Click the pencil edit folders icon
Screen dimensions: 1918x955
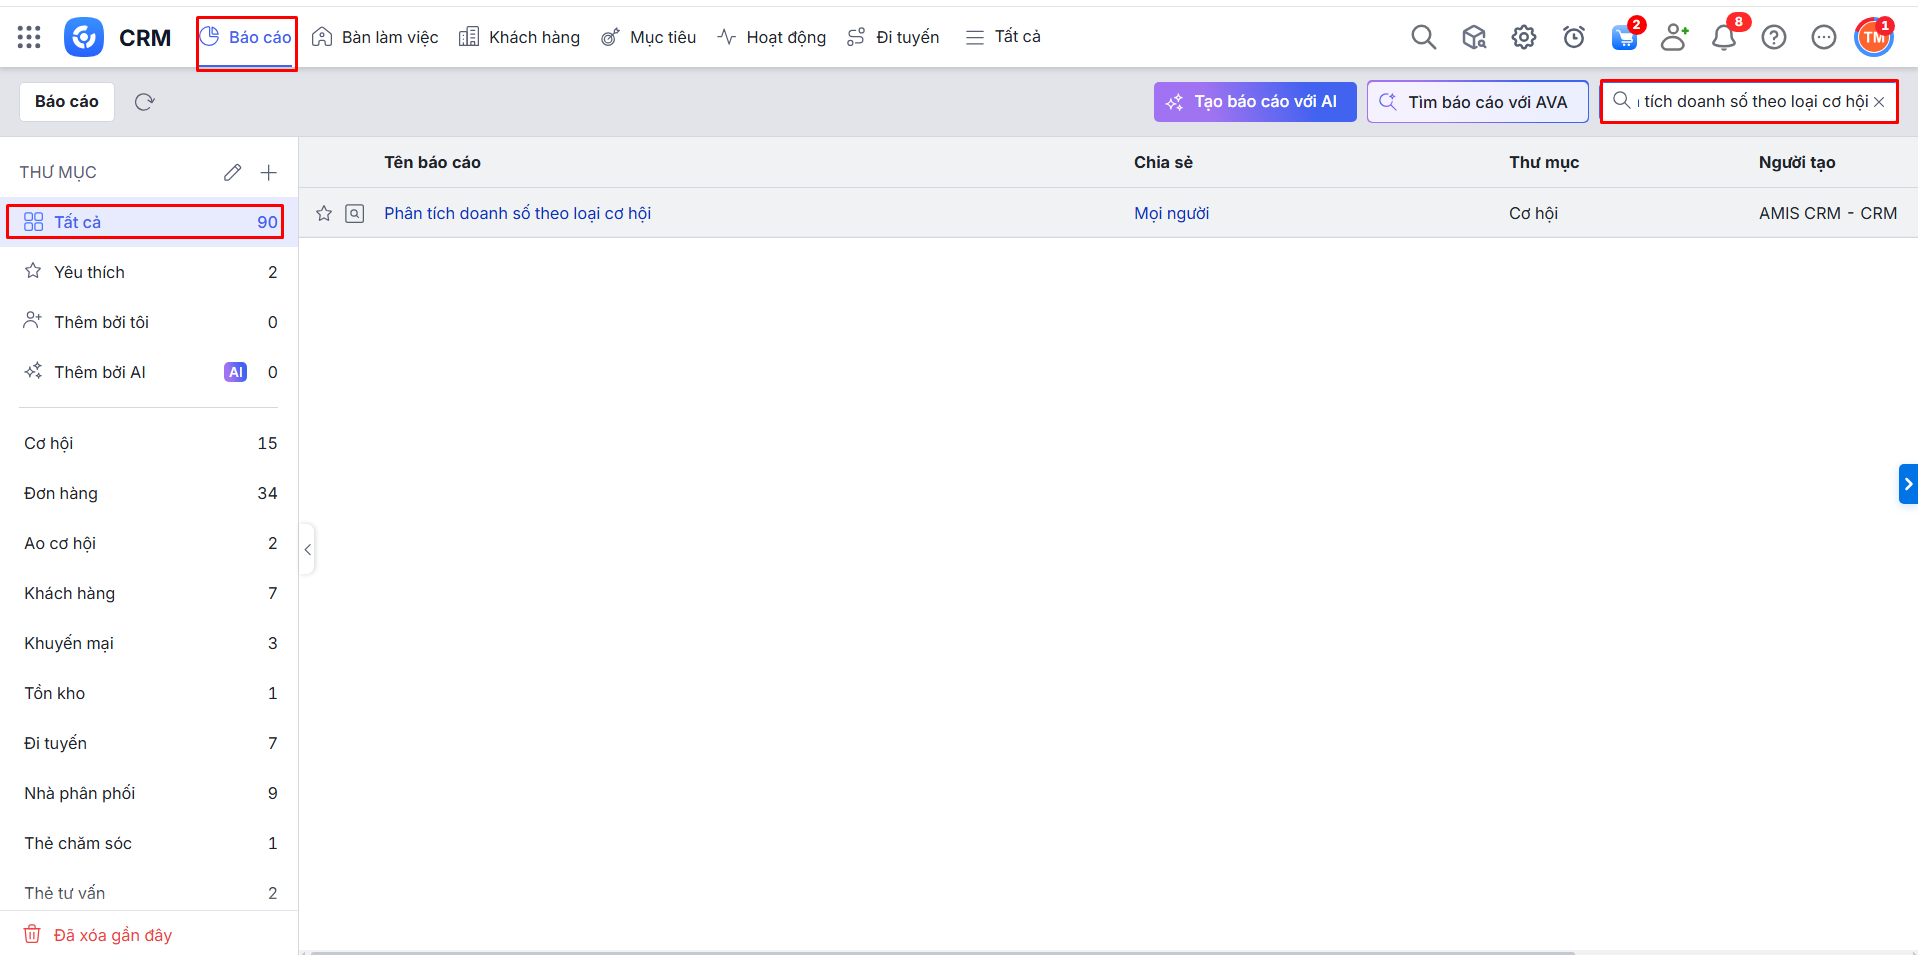(232, 173)
